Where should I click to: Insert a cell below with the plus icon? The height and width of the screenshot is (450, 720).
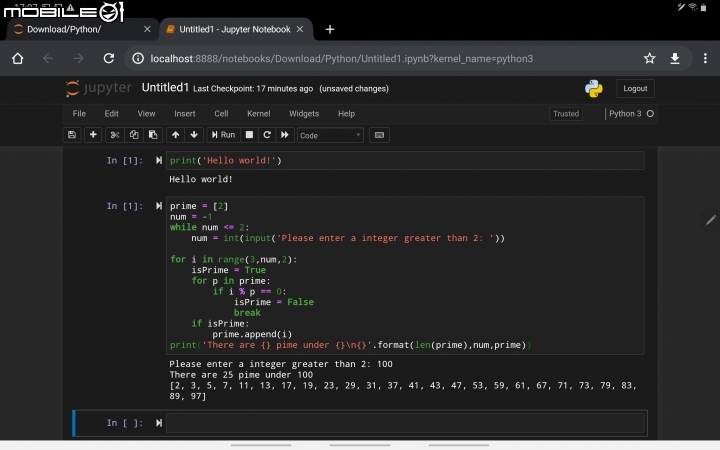(x=93, y=135)
